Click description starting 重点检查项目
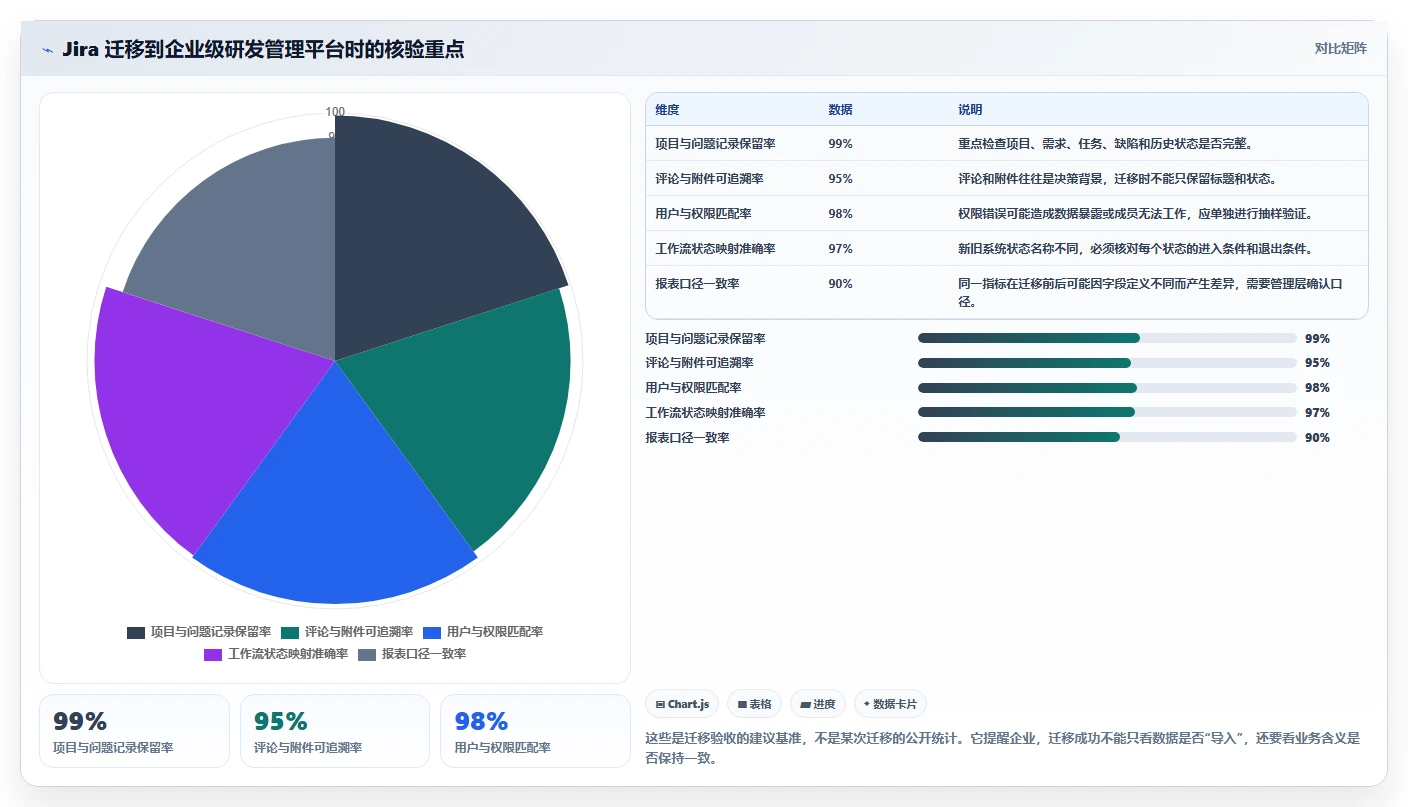This screenshot has width=1408, height=807. click(1106, 144)
